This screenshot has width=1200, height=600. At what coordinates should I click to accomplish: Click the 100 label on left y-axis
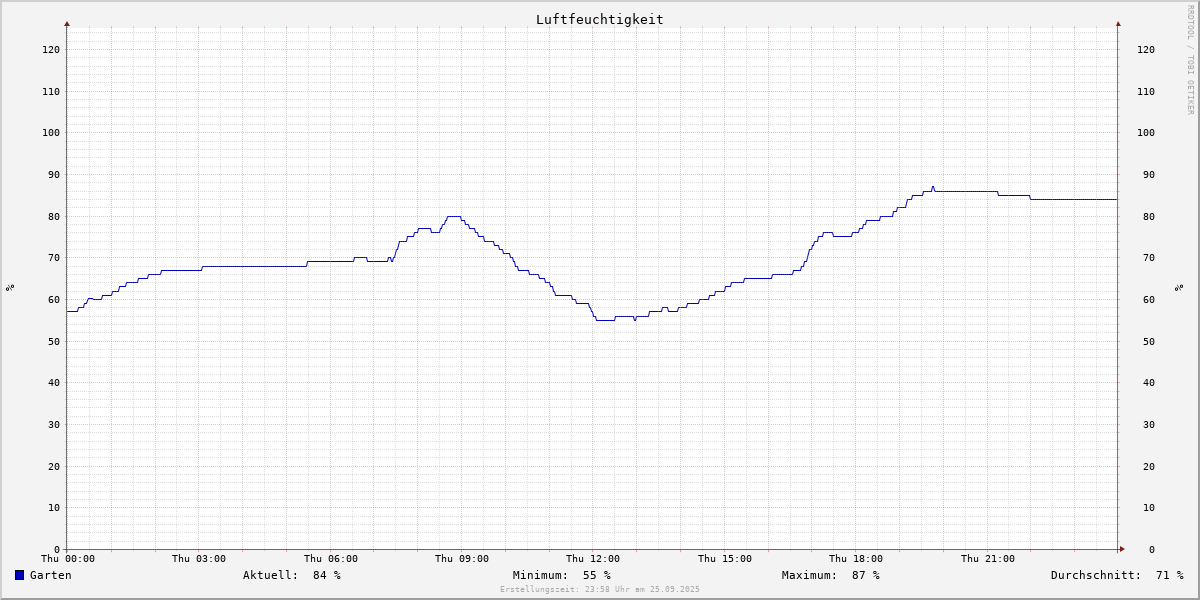pos(50,132)
